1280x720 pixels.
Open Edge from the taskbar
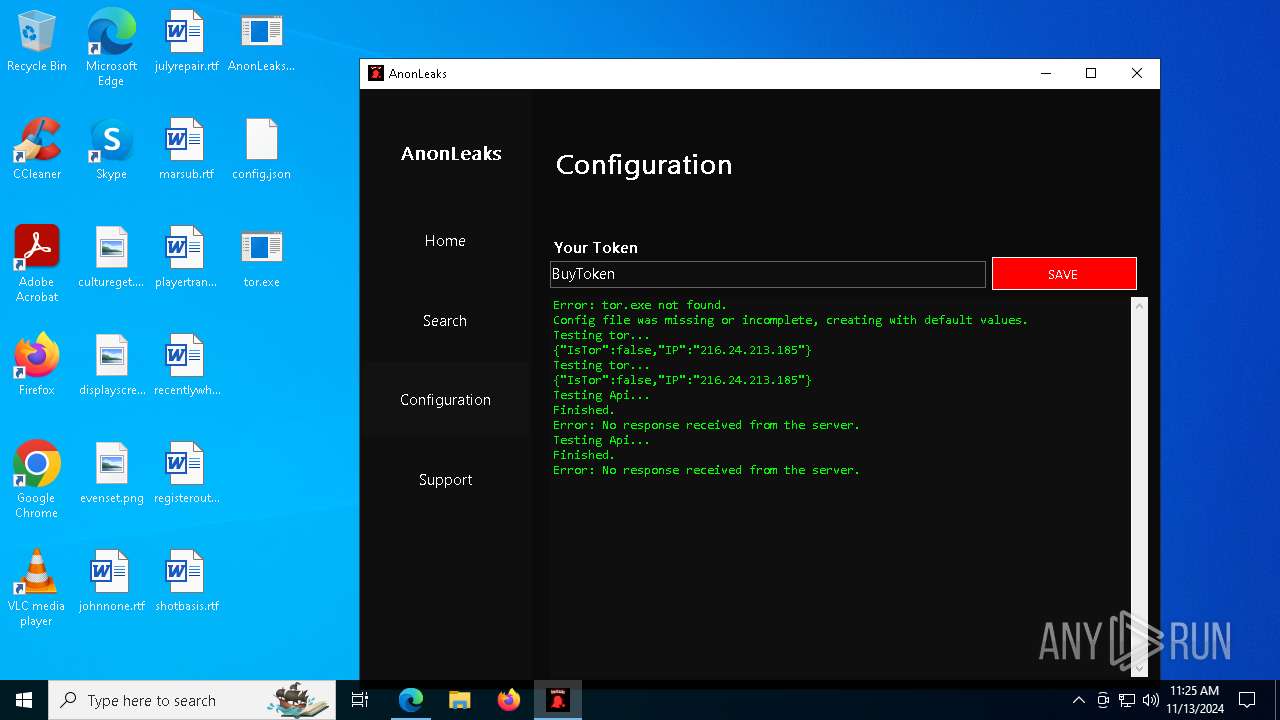411,700
